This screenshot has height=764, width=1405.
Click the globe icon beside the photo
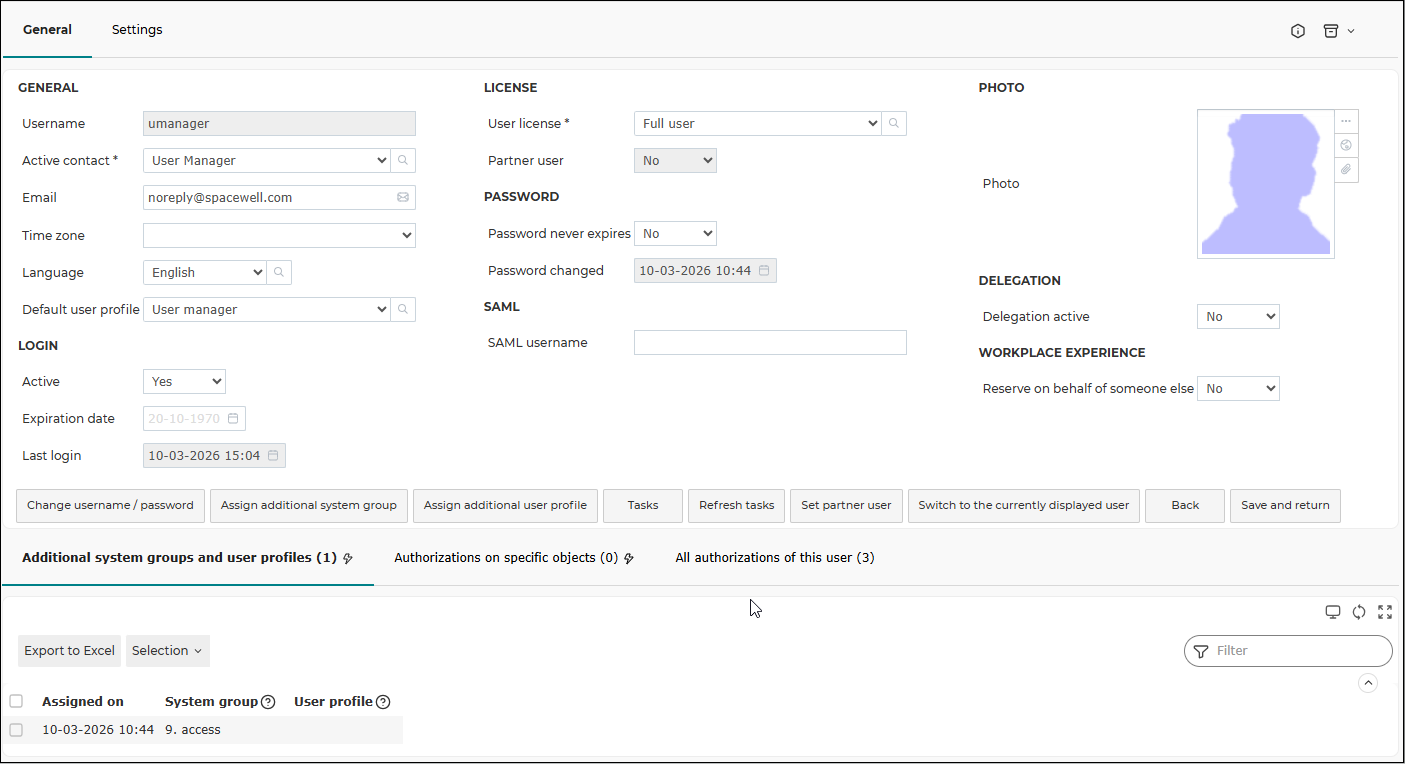(1346, 145)
